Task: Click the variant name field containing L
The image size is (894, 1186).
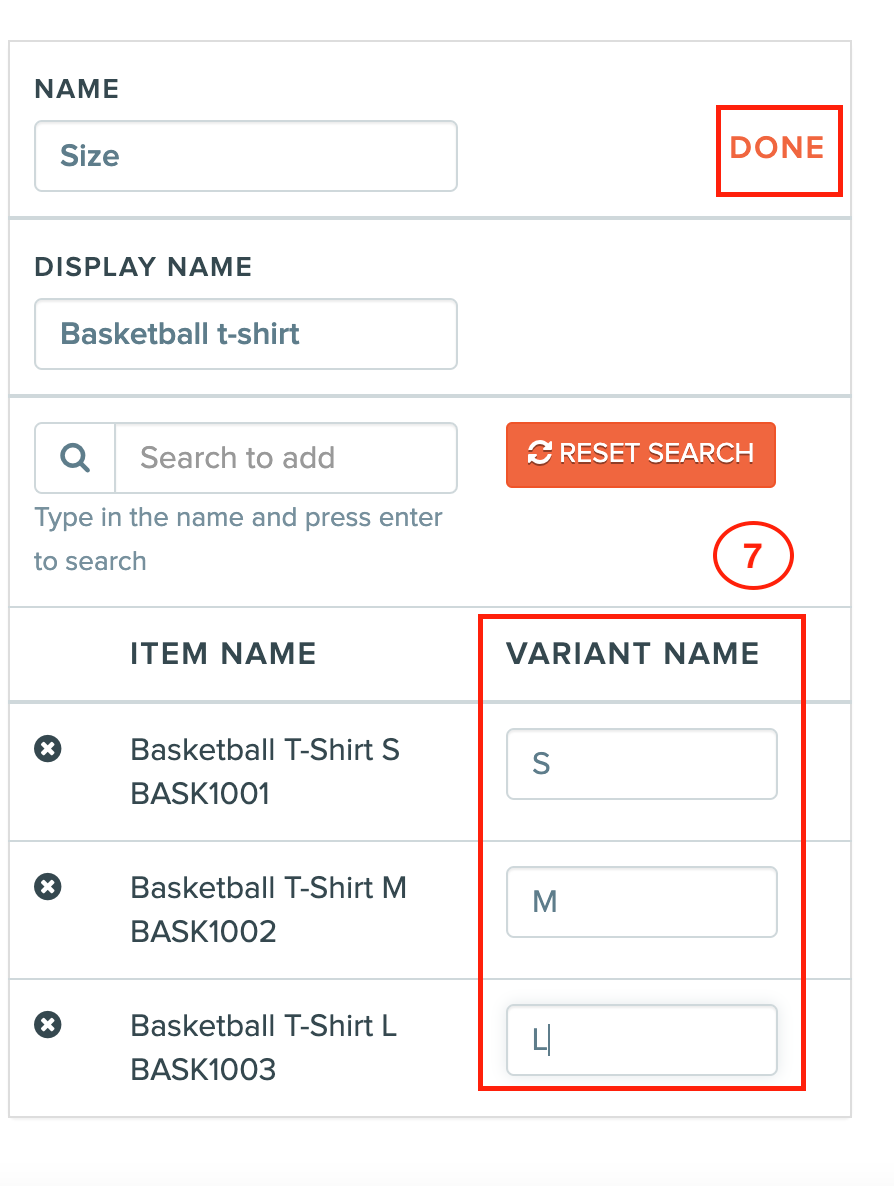Action: (641, 1040)
